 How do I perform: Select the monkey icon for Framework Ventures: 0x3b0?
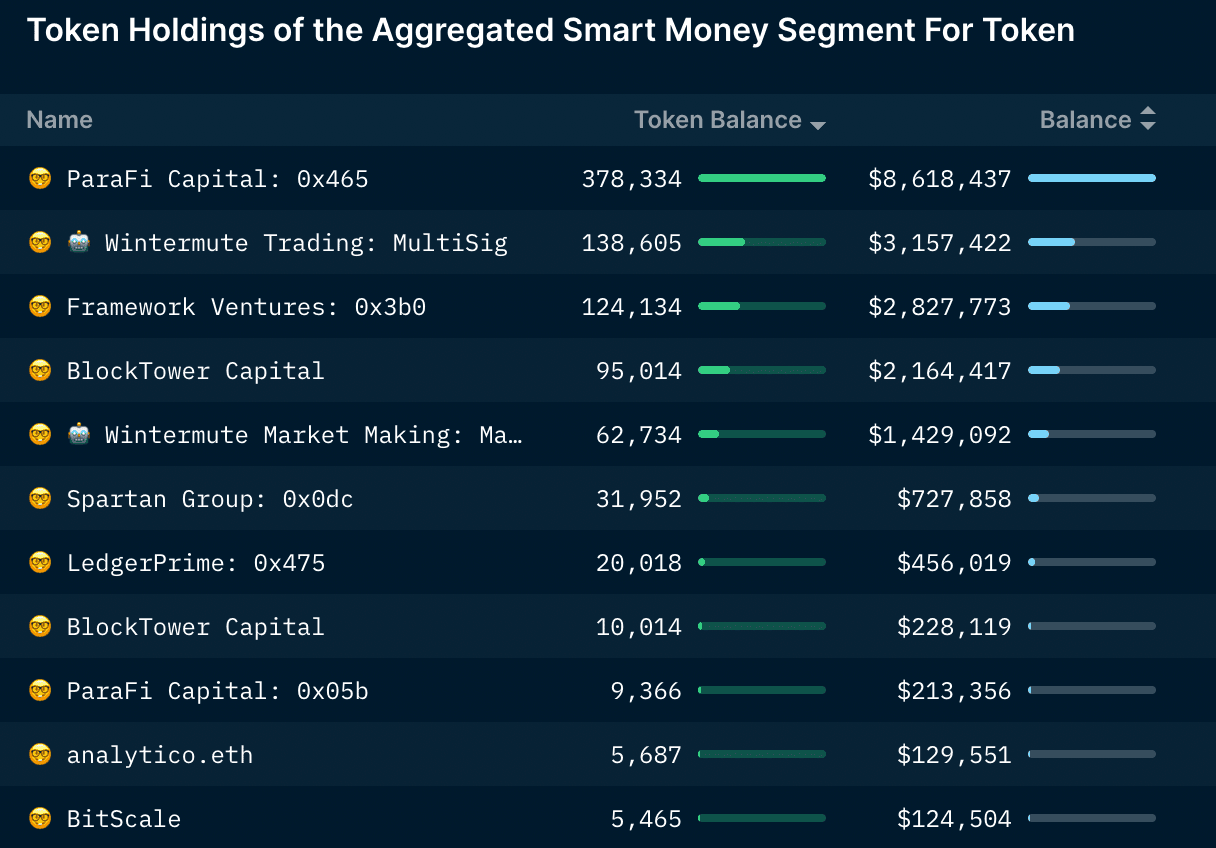pos(40,306)
